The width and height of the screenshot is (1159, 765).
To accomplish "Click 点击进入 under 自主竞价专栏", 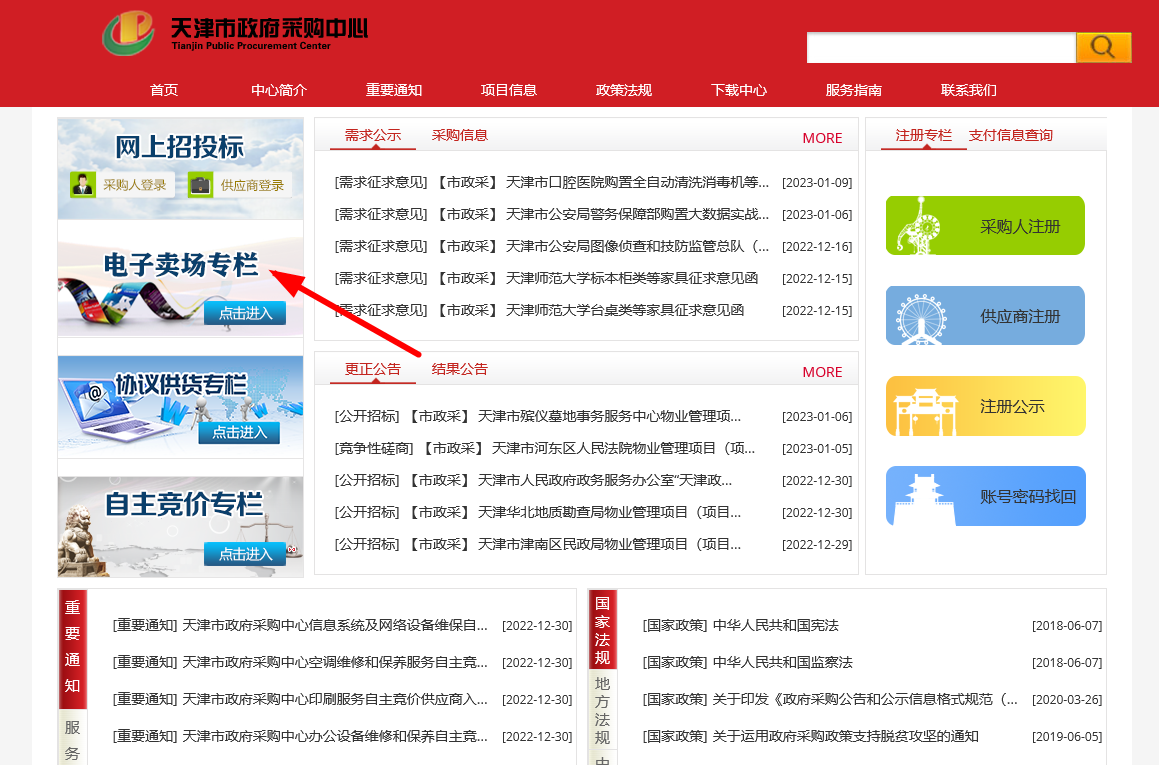I will click(244, 553).
